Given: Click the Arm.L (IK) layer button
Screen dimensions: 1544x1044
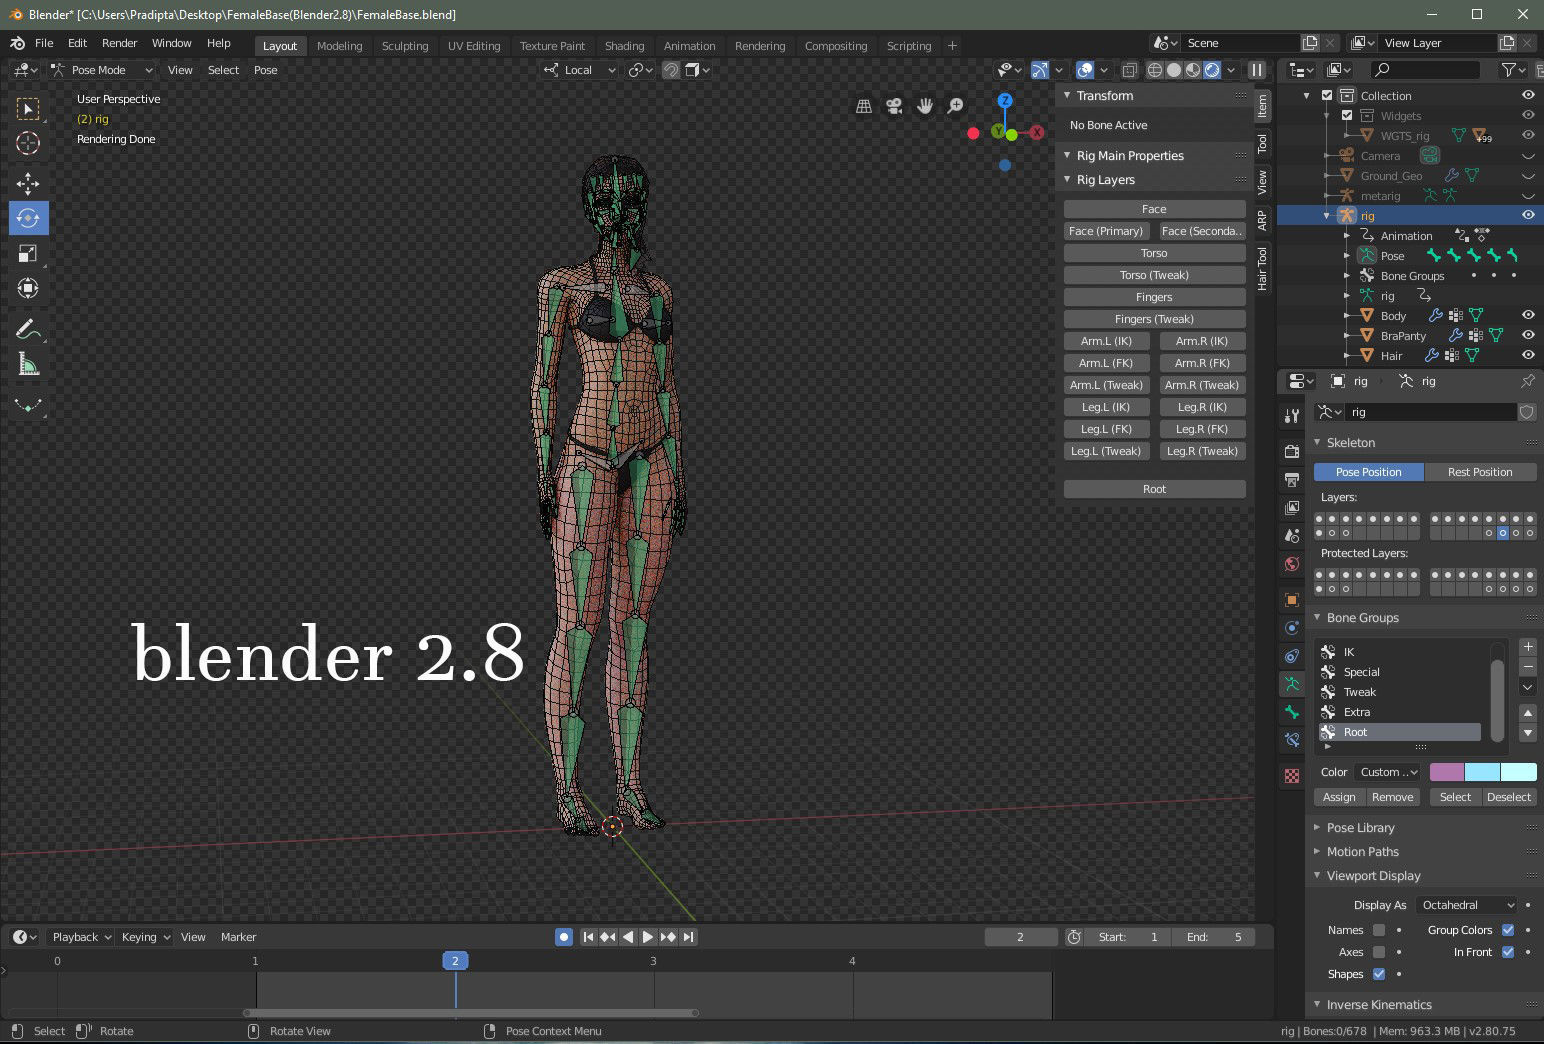Looking at the screenshot, I should [1106, 341].
